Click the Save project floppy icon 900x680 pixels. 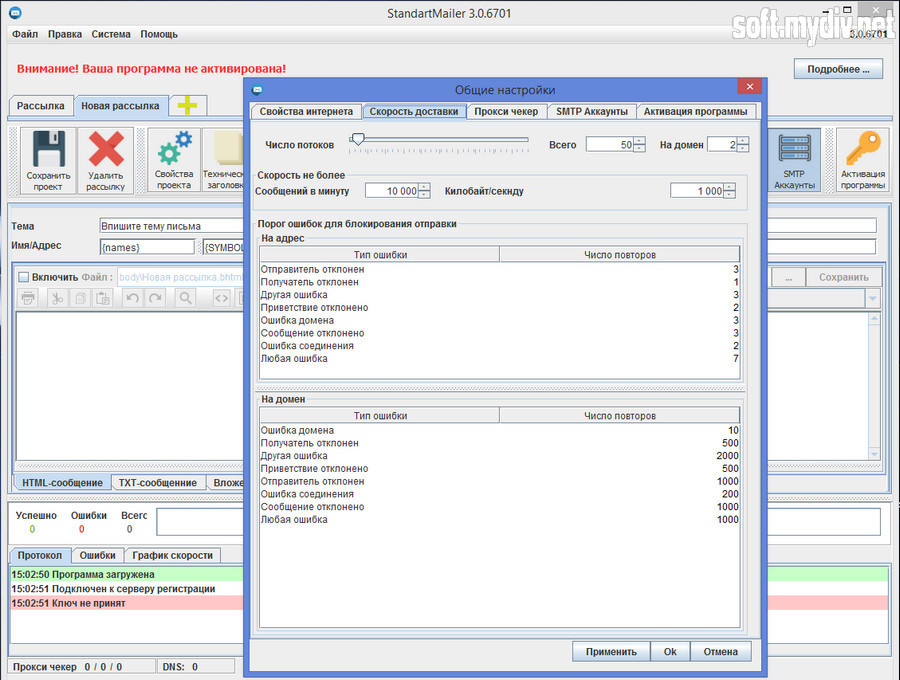[x=48, y=160]
